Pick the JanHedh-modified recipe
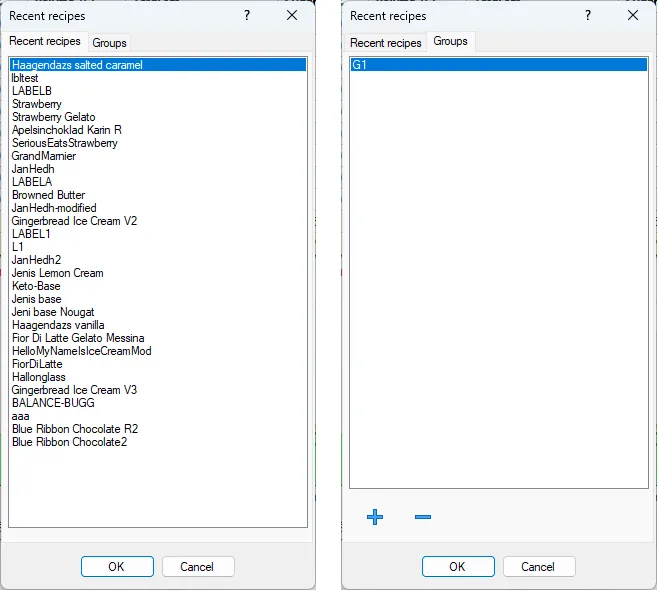Screen dimensions: 658x600 click(x=158, y=208)
